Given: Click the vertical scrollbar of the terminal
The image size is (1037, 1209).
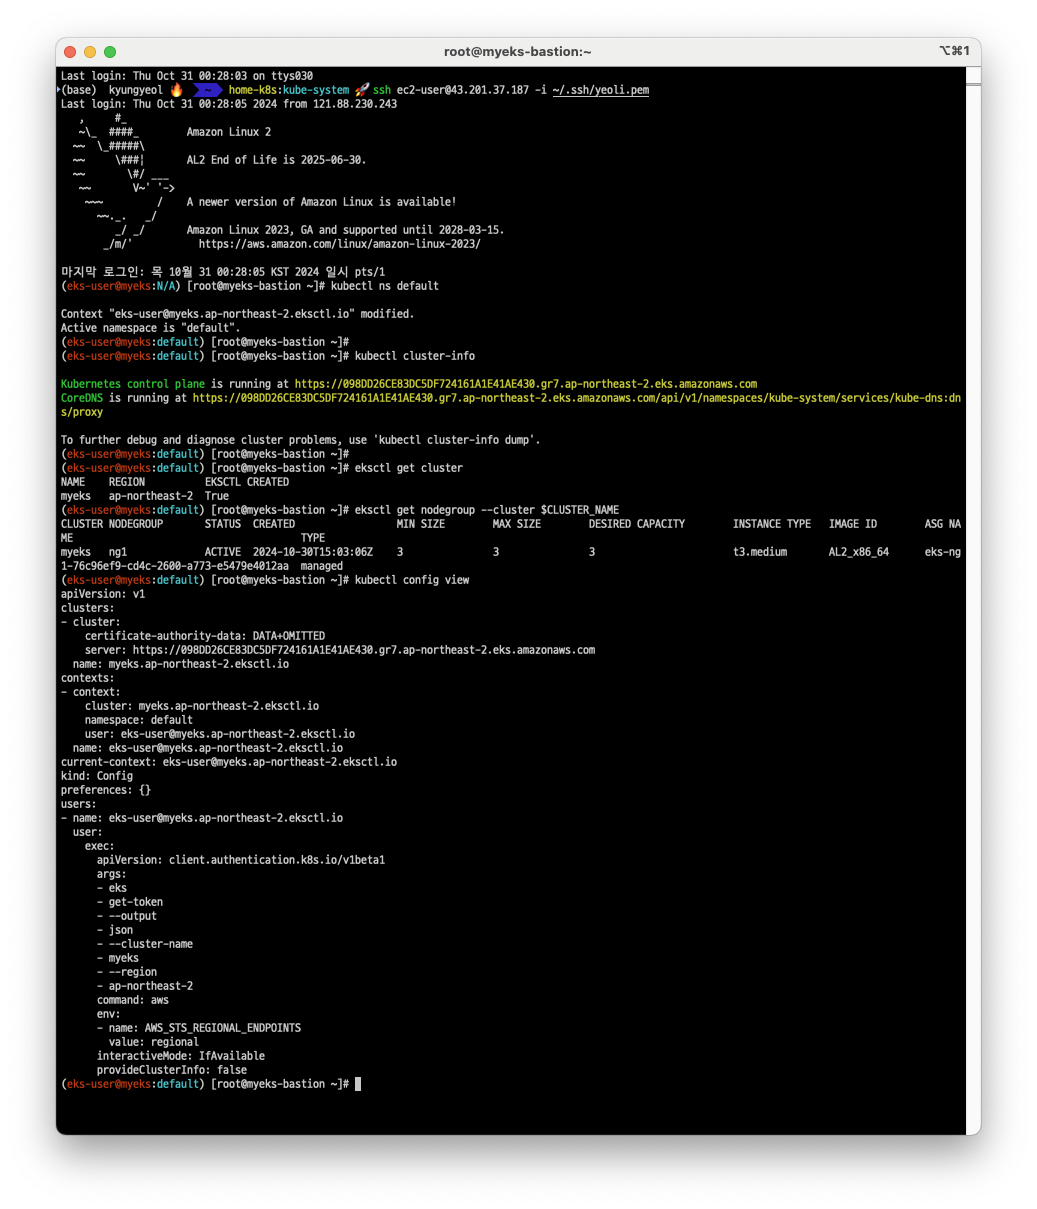Looking at the screenshot, I should pyautogui.click(x=973, y=600).
